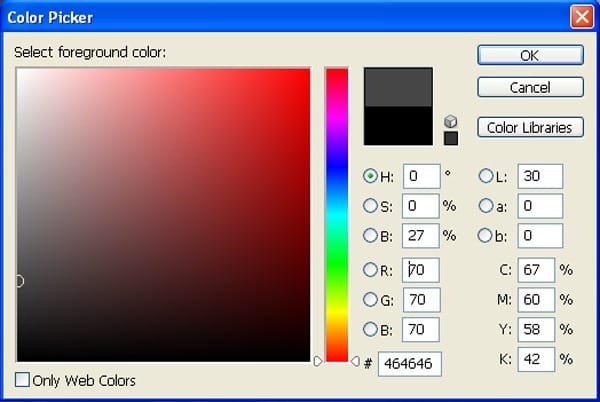Screen dimensions: 600x402
Task: Select the Saturation (S) radio button
Action: (371, 206)
